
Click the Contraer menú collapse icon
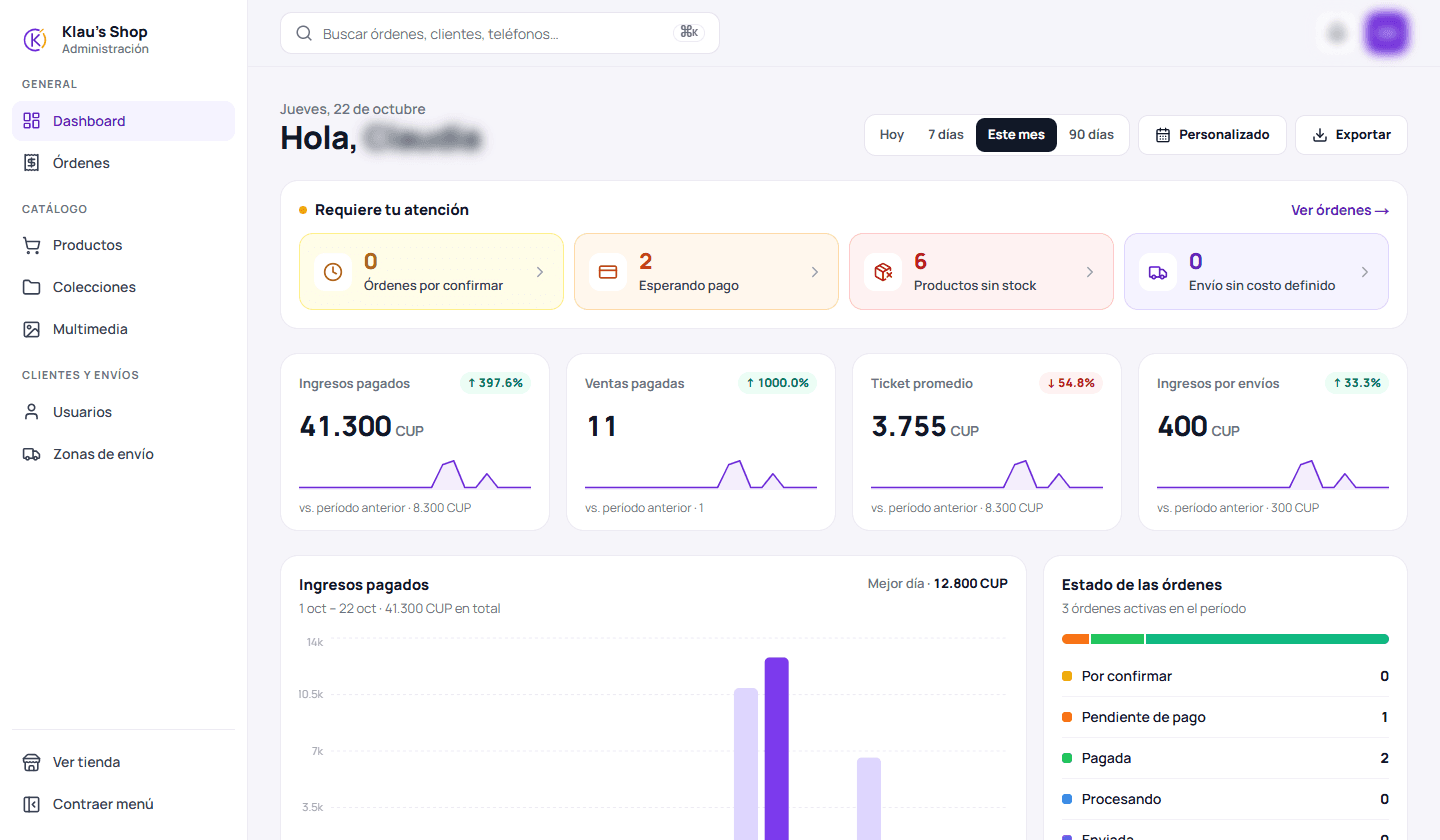coord(32,804)
